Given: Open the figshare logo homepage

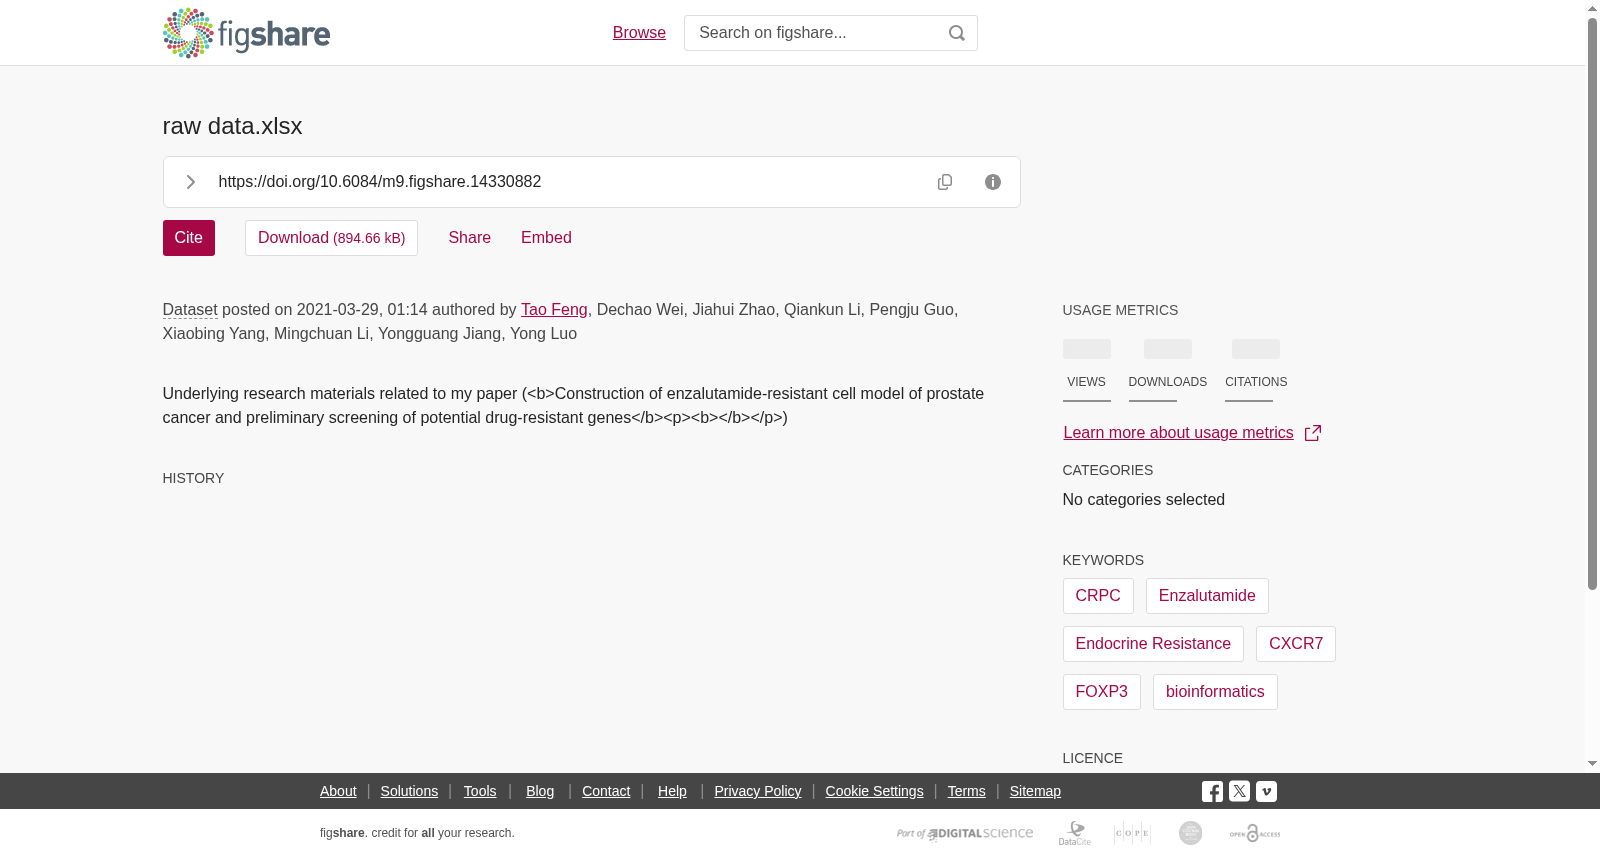Looking at the screenshot, I should point(246,33).
